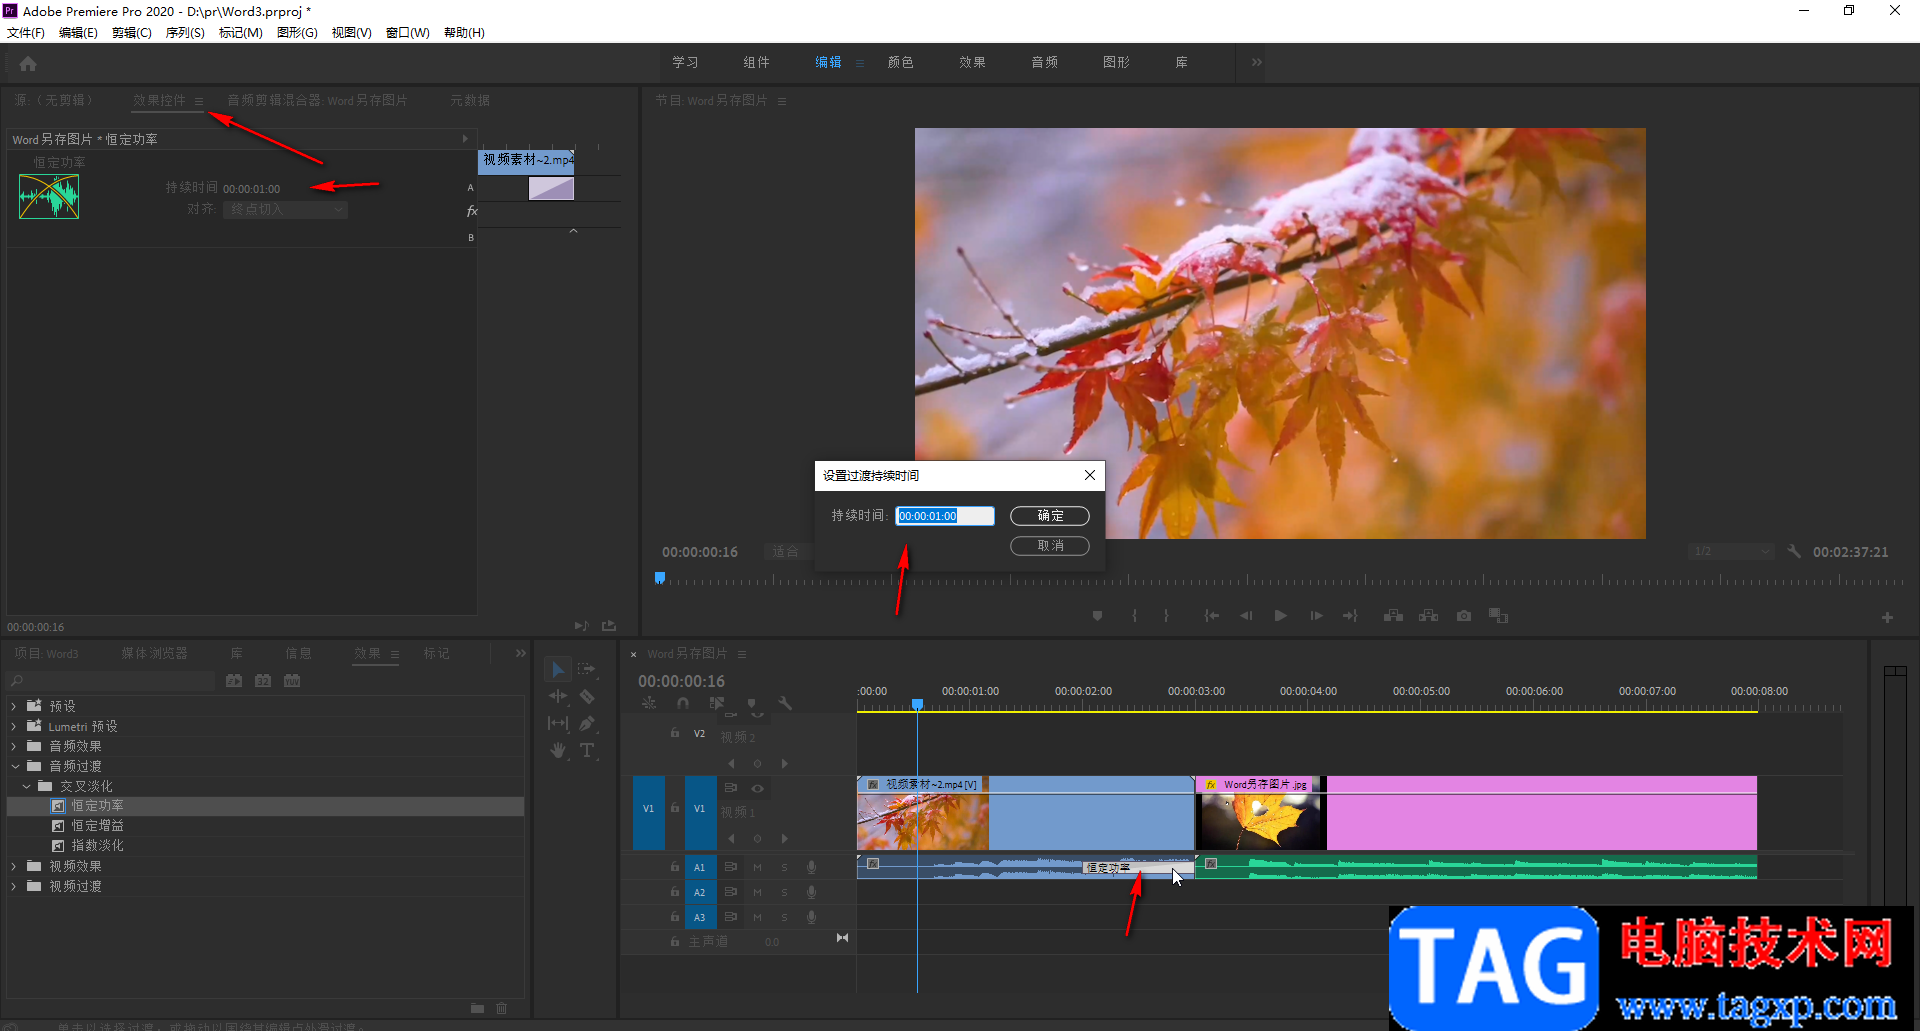The width and height of the screenshot is (1920, 1031).
Task: Step forward one frame
Action: click(1316, 616)
